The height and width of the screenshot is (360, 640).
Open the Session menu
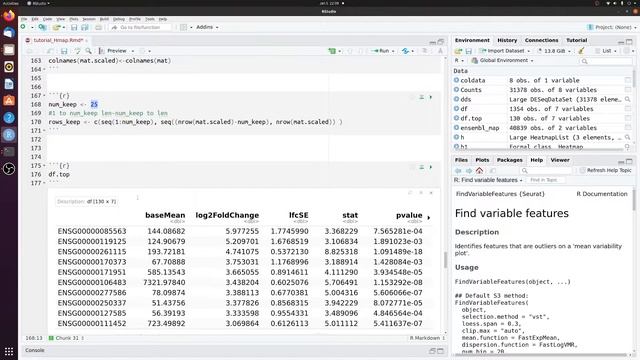pos(89,19)
